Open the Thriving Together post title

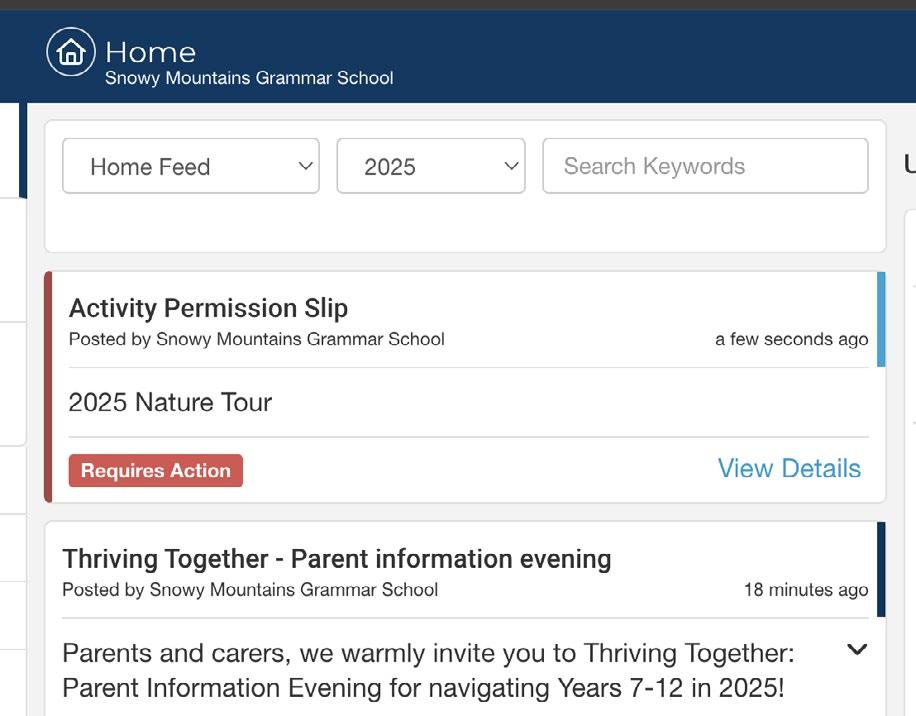[x=337, y=558]
